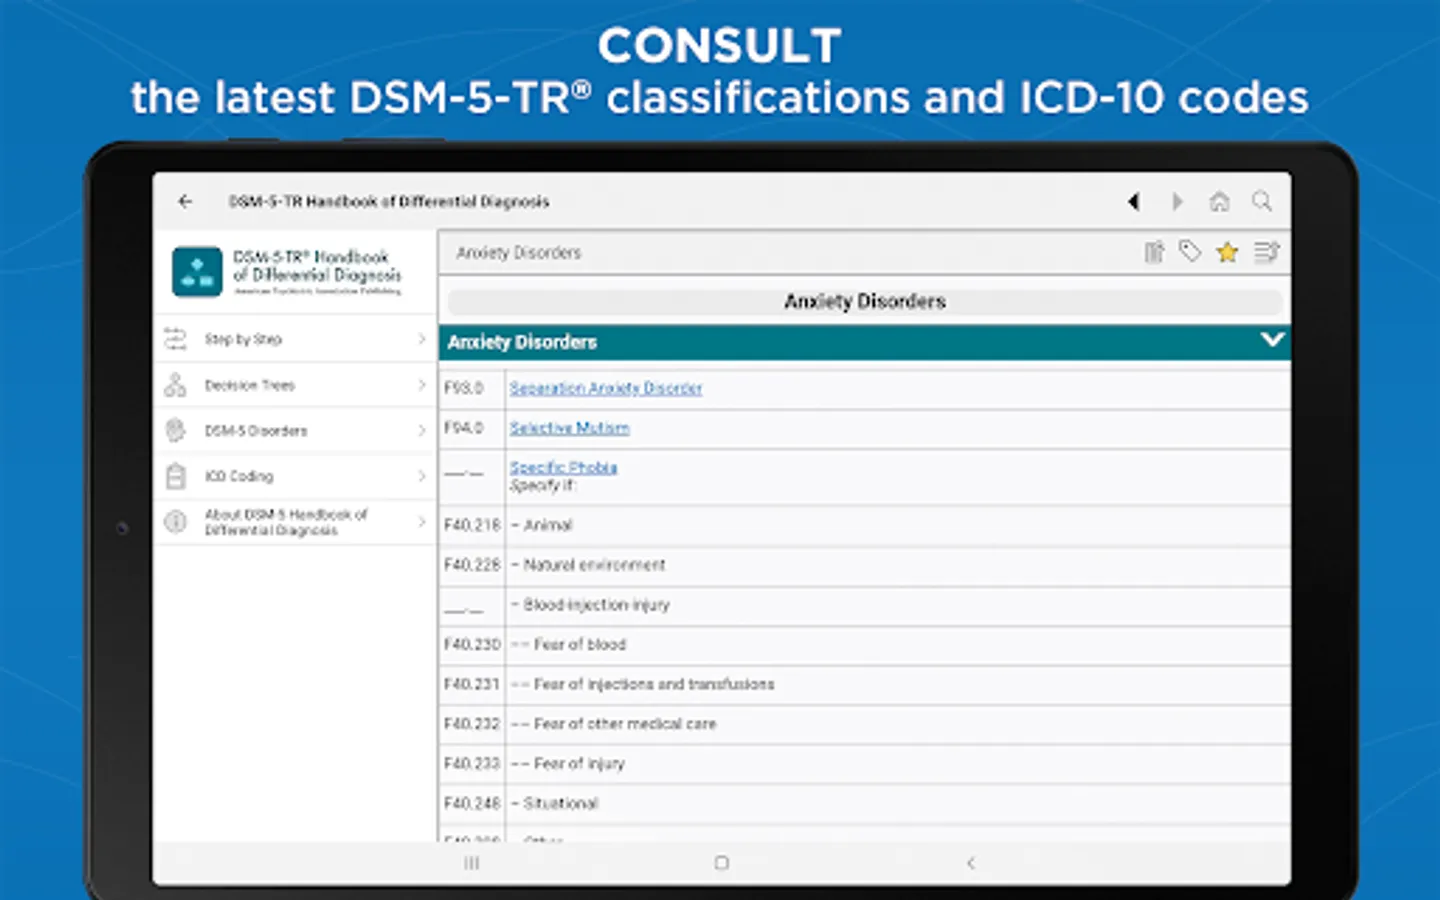
Task: Tap the back arrow beside the handbook title
Action: coord(185,201)
